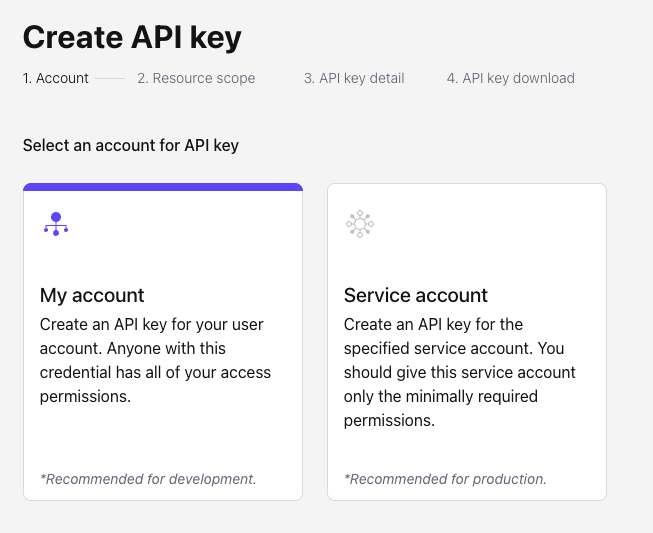Go to step 1. Account
Image resolution: width=653 pixels, height=533 pixels.
click(56, 78)
